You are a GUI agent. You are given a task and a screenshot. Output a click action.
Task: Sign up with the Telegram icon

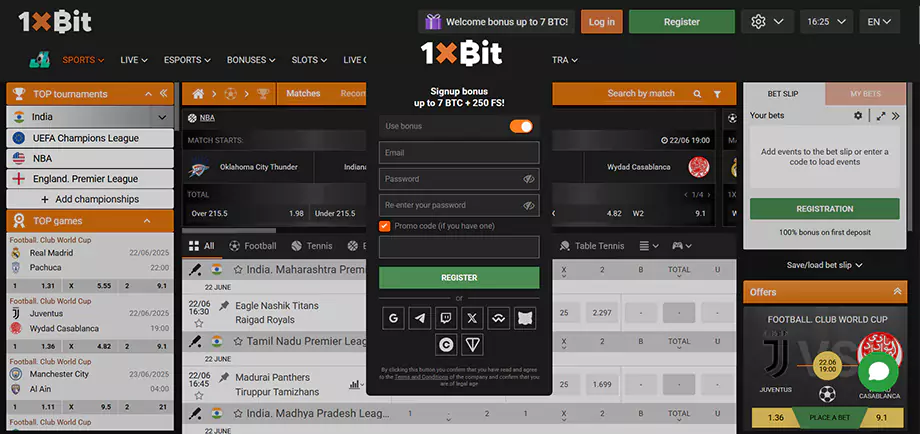click(x=420, y=318)
